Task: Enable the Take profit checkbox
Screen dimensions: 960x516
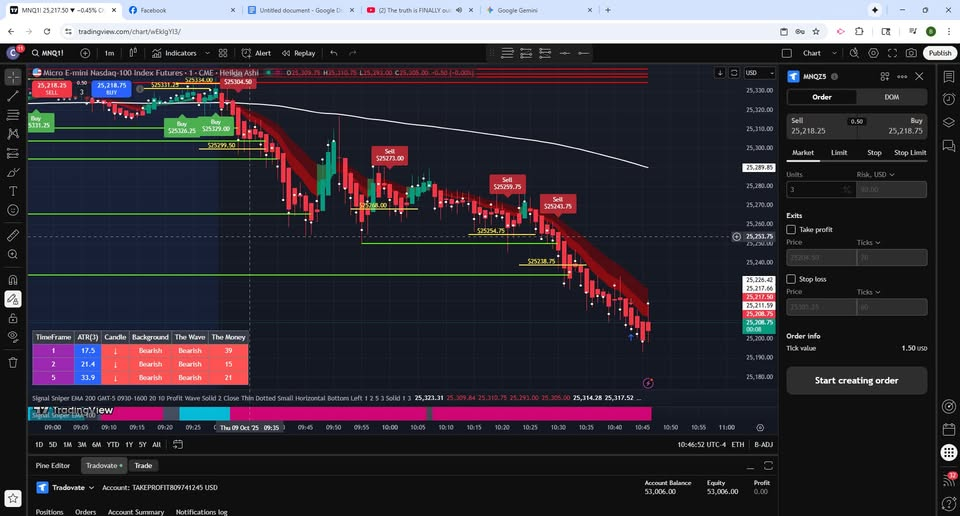Action: (x=791, y=230)
